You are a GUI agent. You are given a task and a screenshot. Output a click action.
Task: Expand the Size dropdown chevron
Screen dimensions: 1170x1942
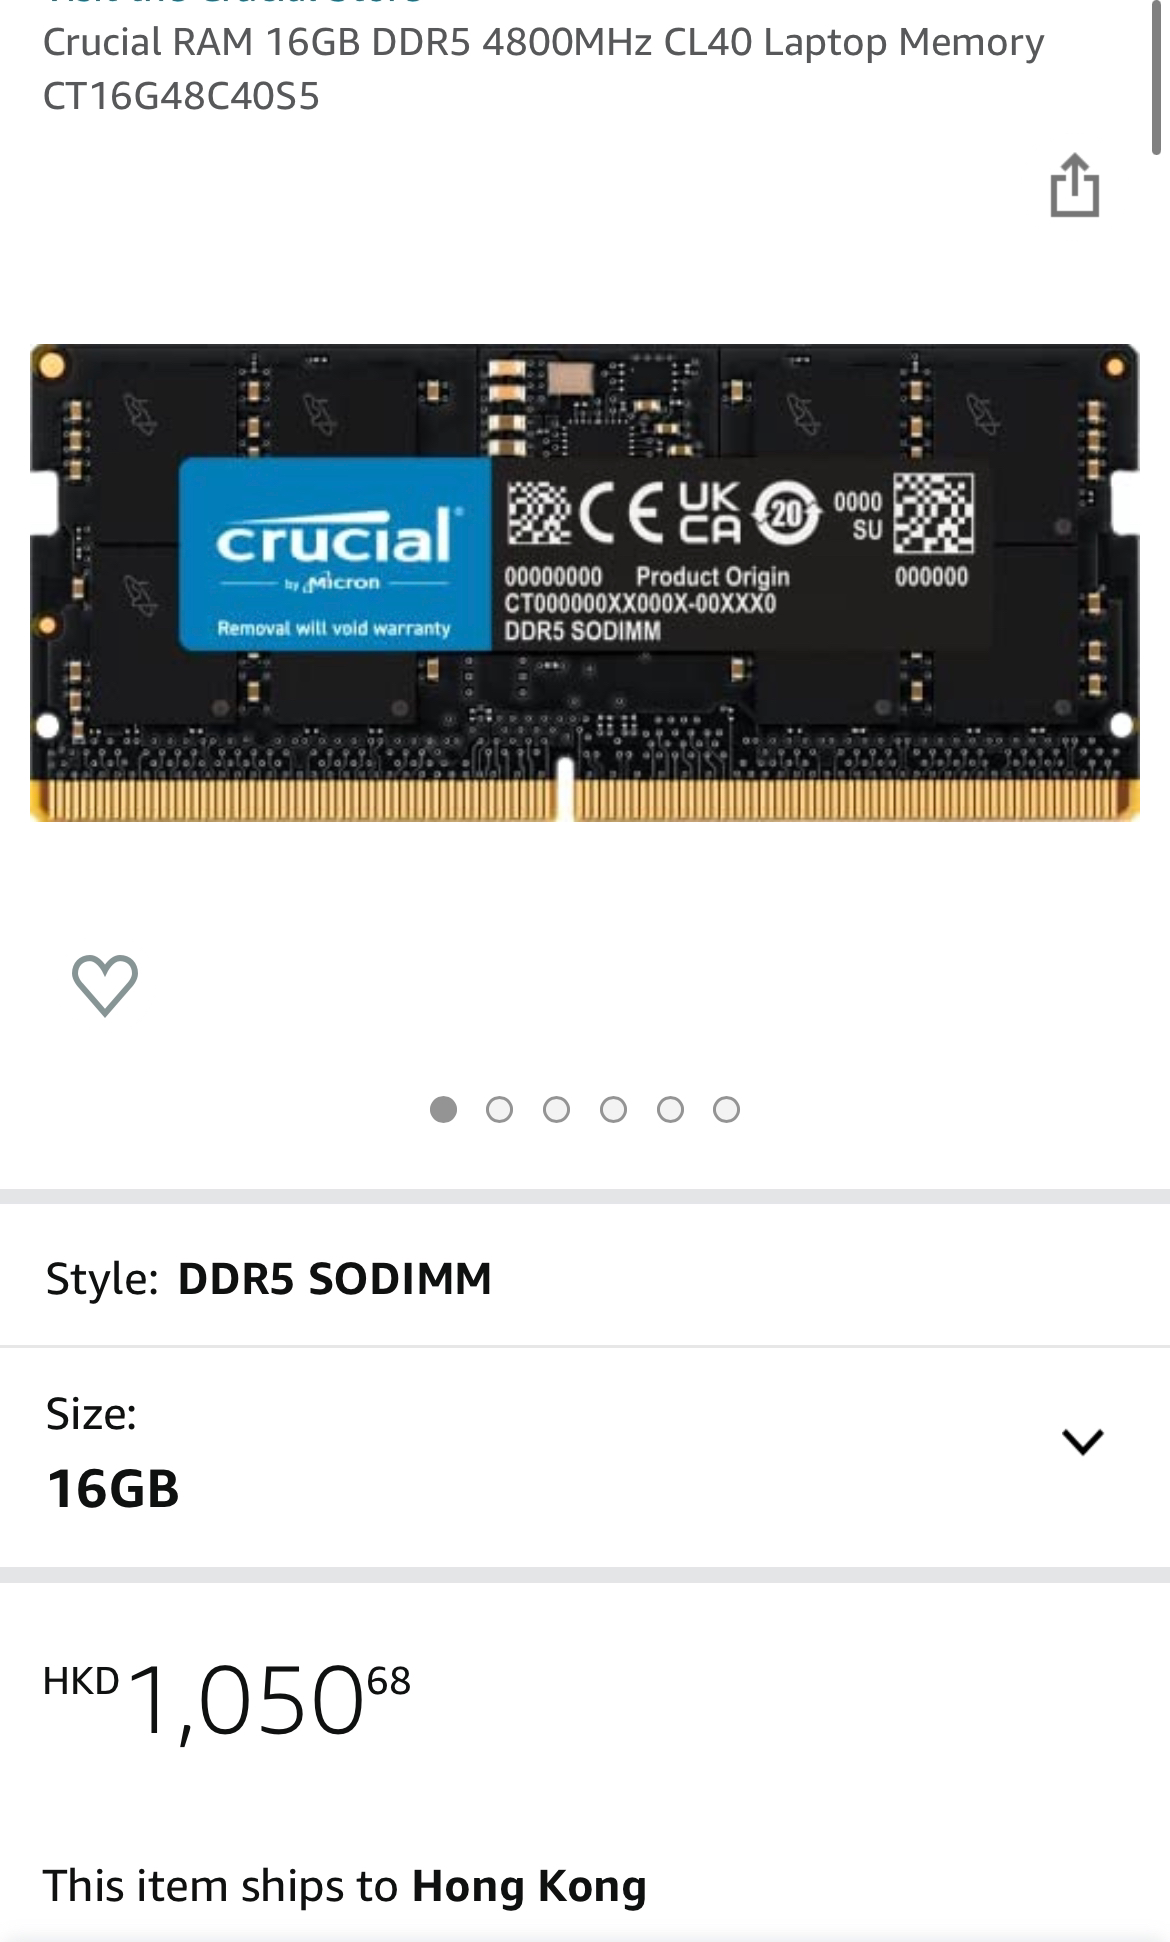tap(1082, 1441)
